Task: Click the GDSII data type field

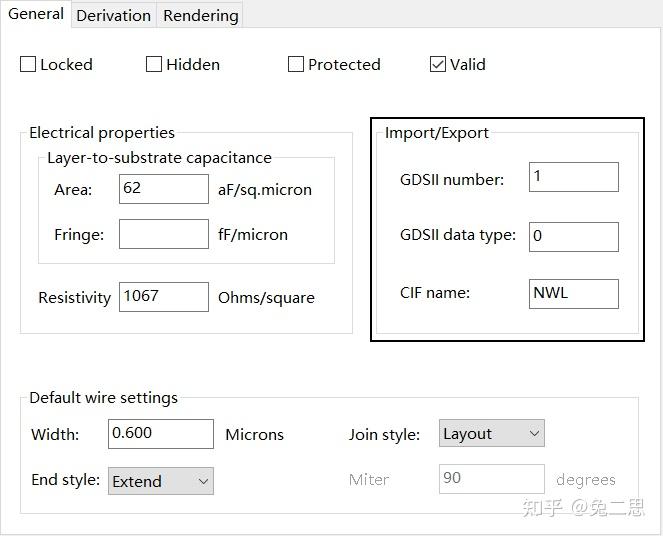Action: tap(574, 236)
